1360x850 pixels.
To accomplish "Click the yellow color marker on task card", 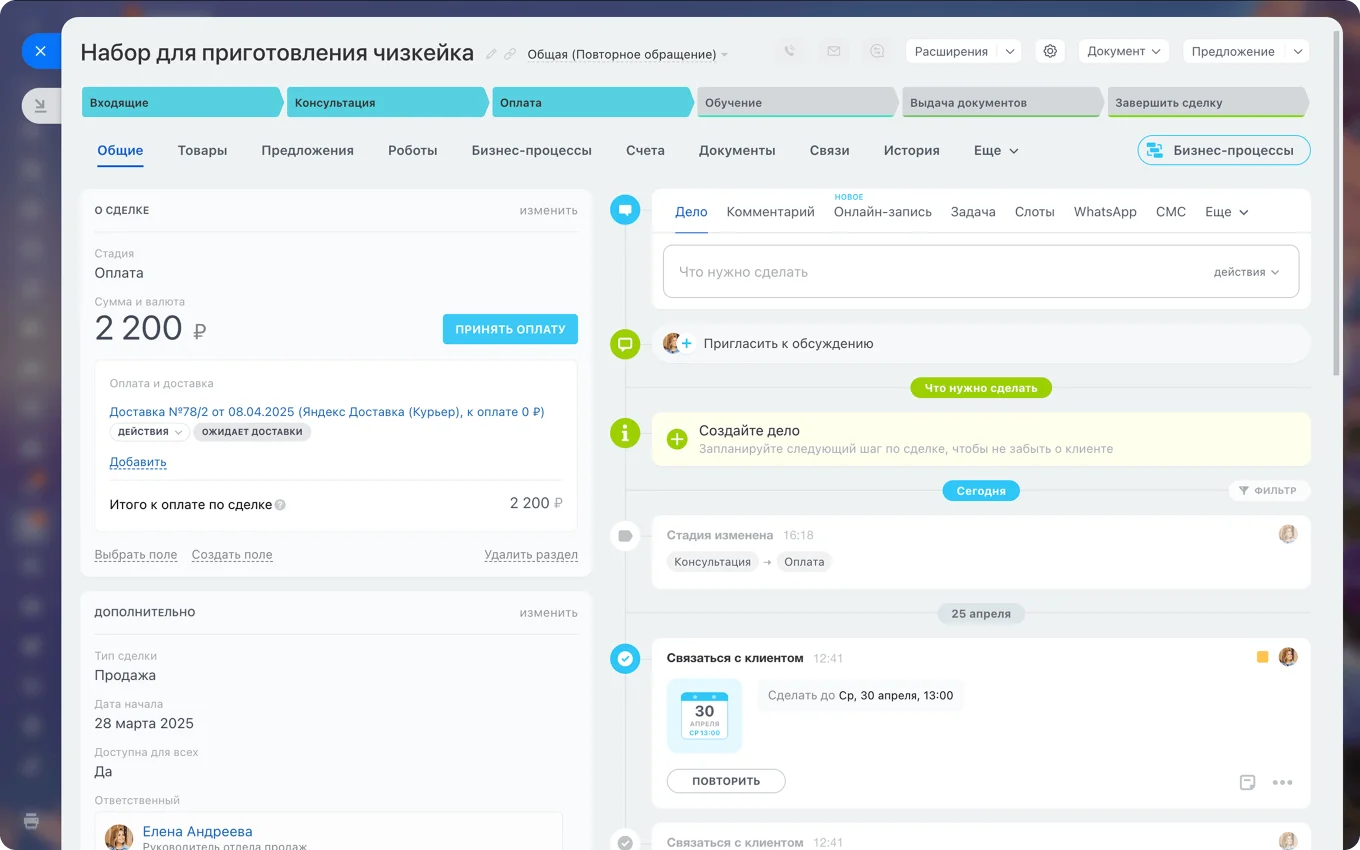I will click(1262, 657).
